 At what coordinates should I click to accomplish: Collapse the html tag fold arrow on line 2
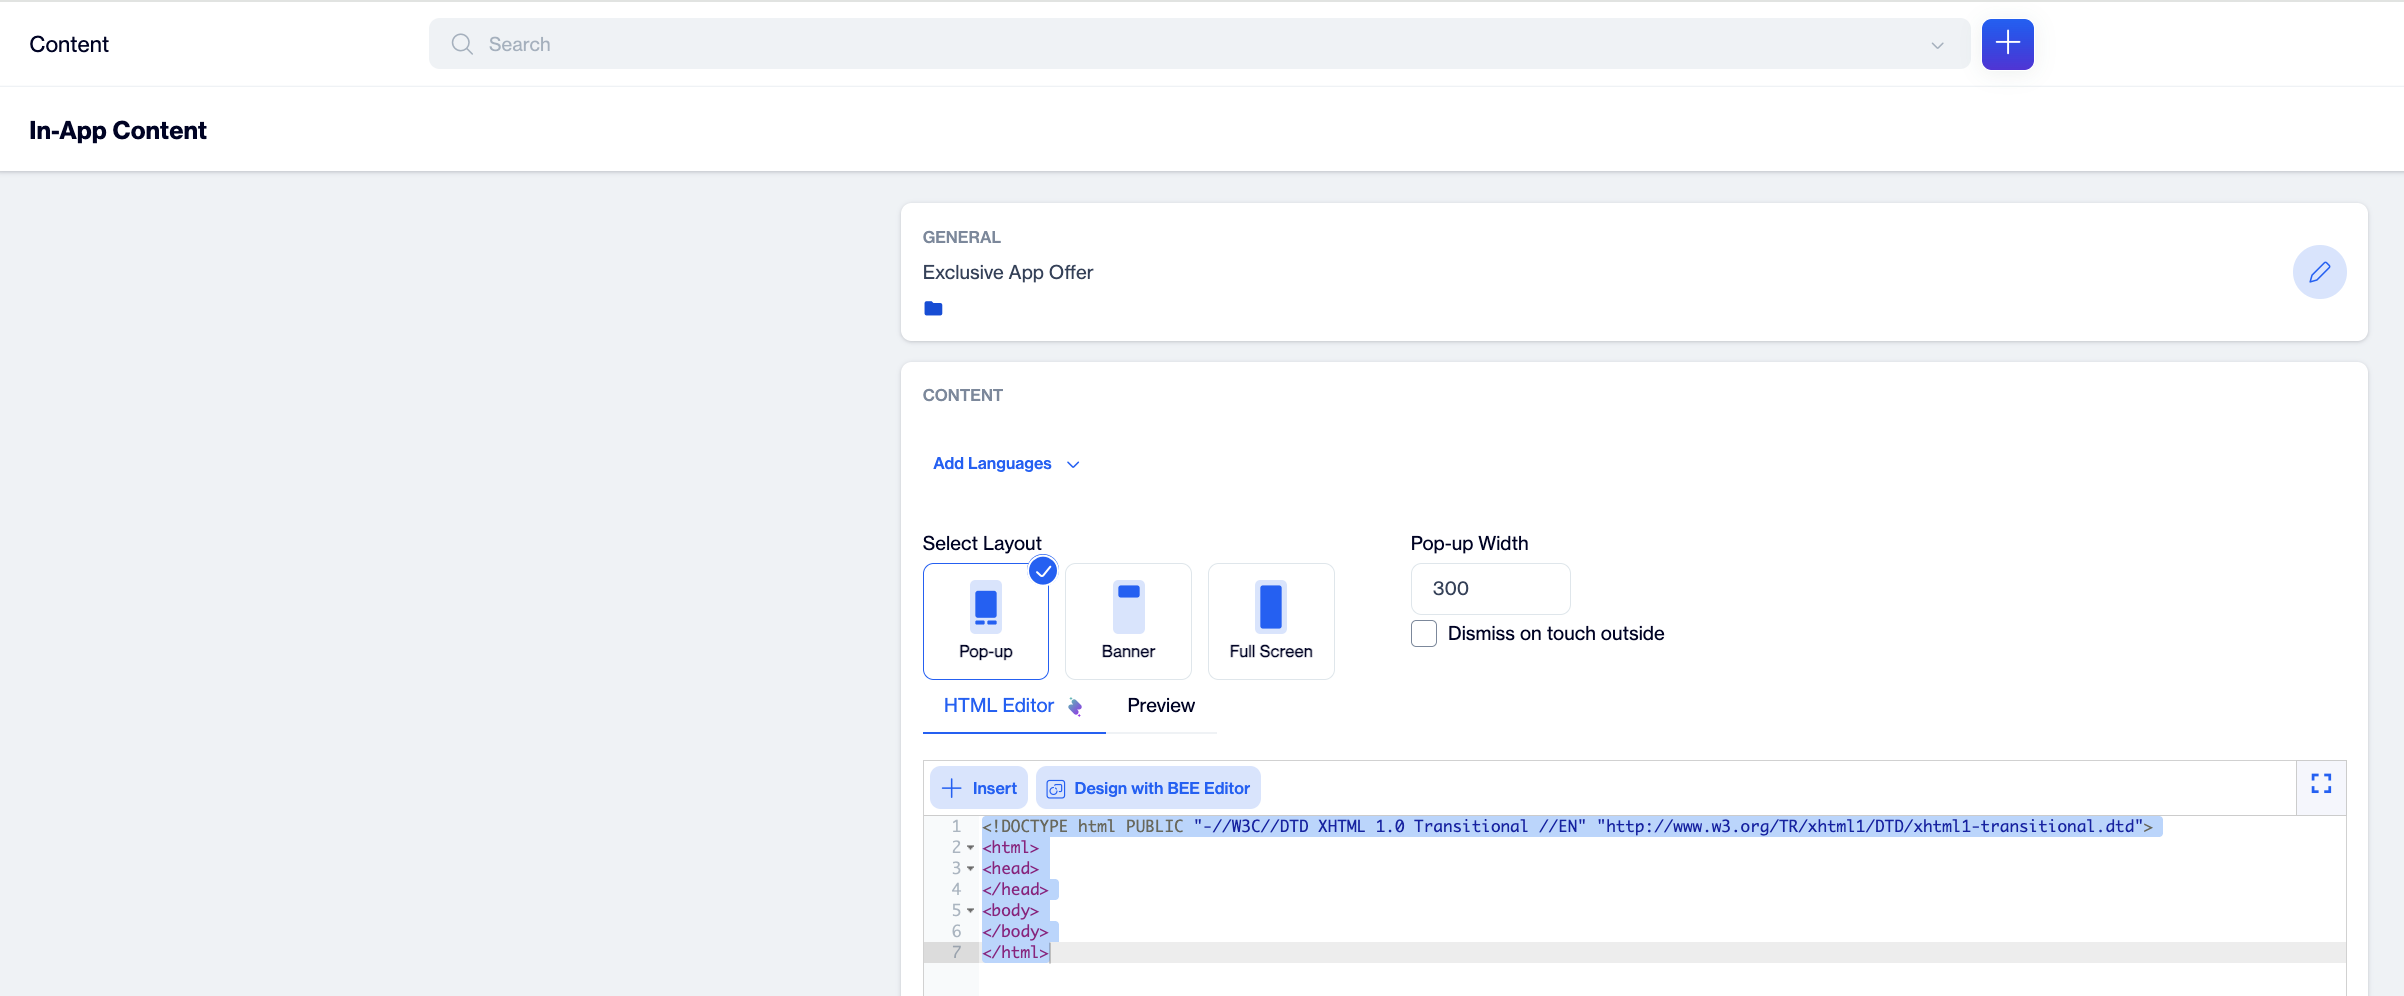tap(970, 848)
